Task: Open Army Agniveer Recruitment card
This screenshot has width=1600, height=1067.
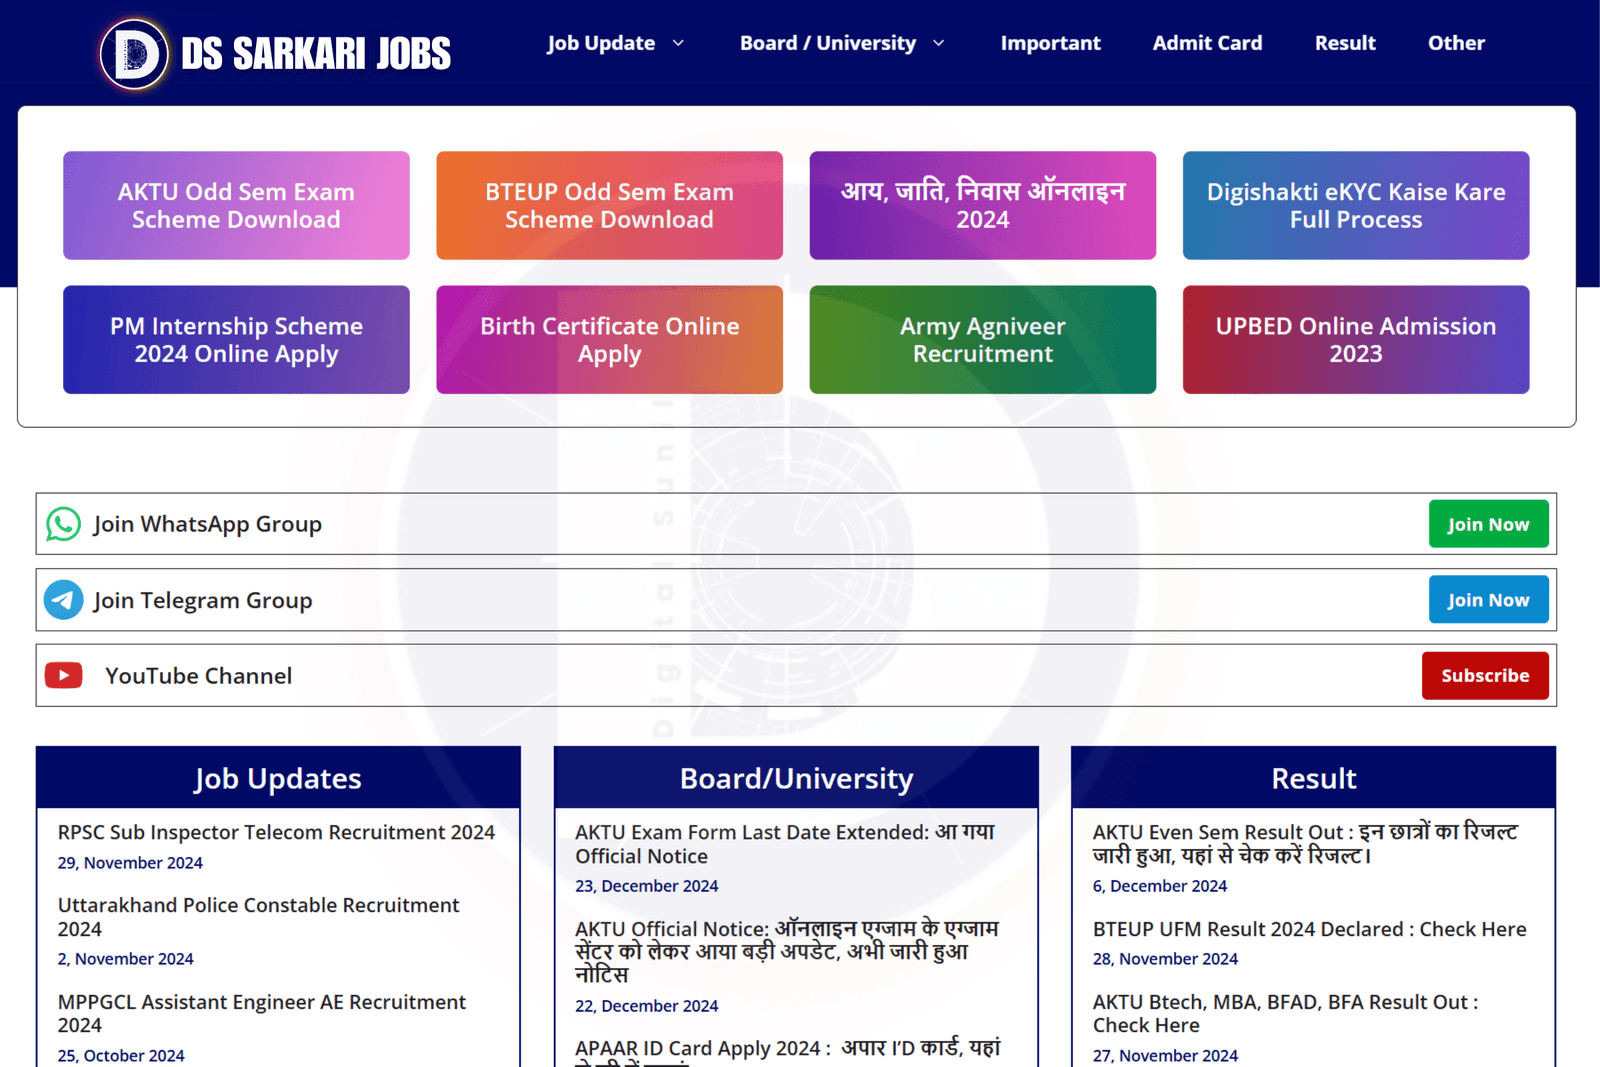Action: click(983, 340)
